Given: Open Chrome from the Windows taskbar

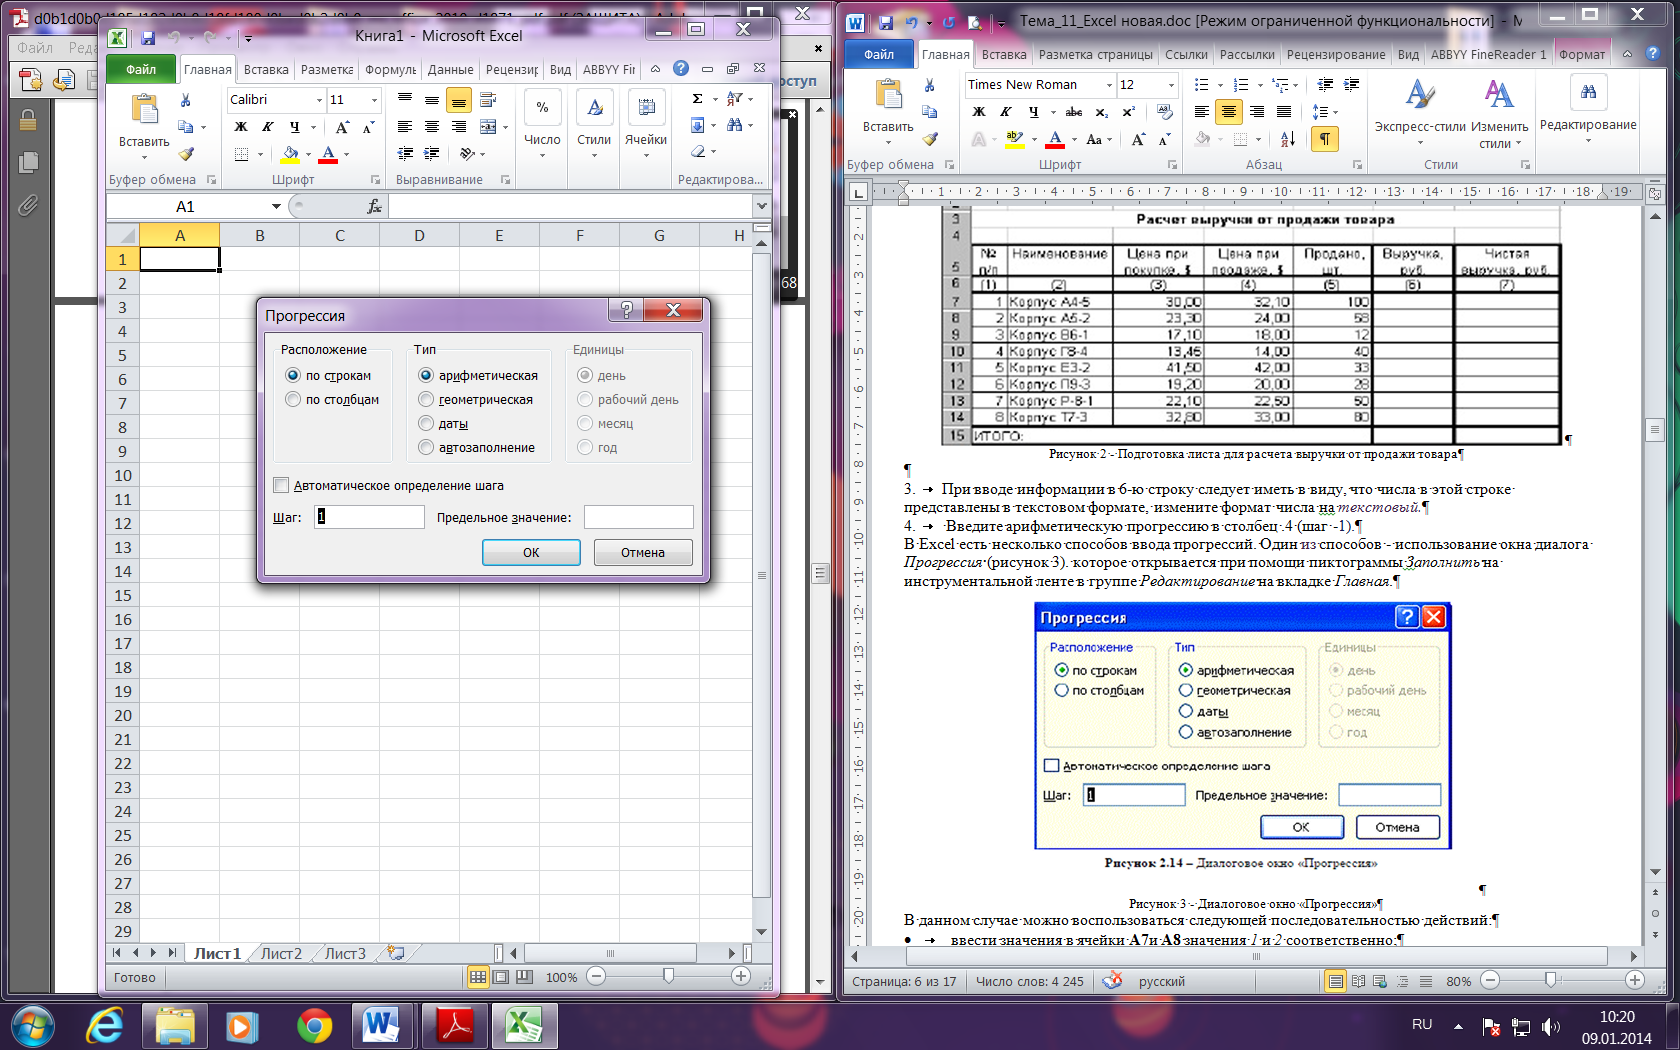Looking at the screenshot, I should click(314, 1025).
